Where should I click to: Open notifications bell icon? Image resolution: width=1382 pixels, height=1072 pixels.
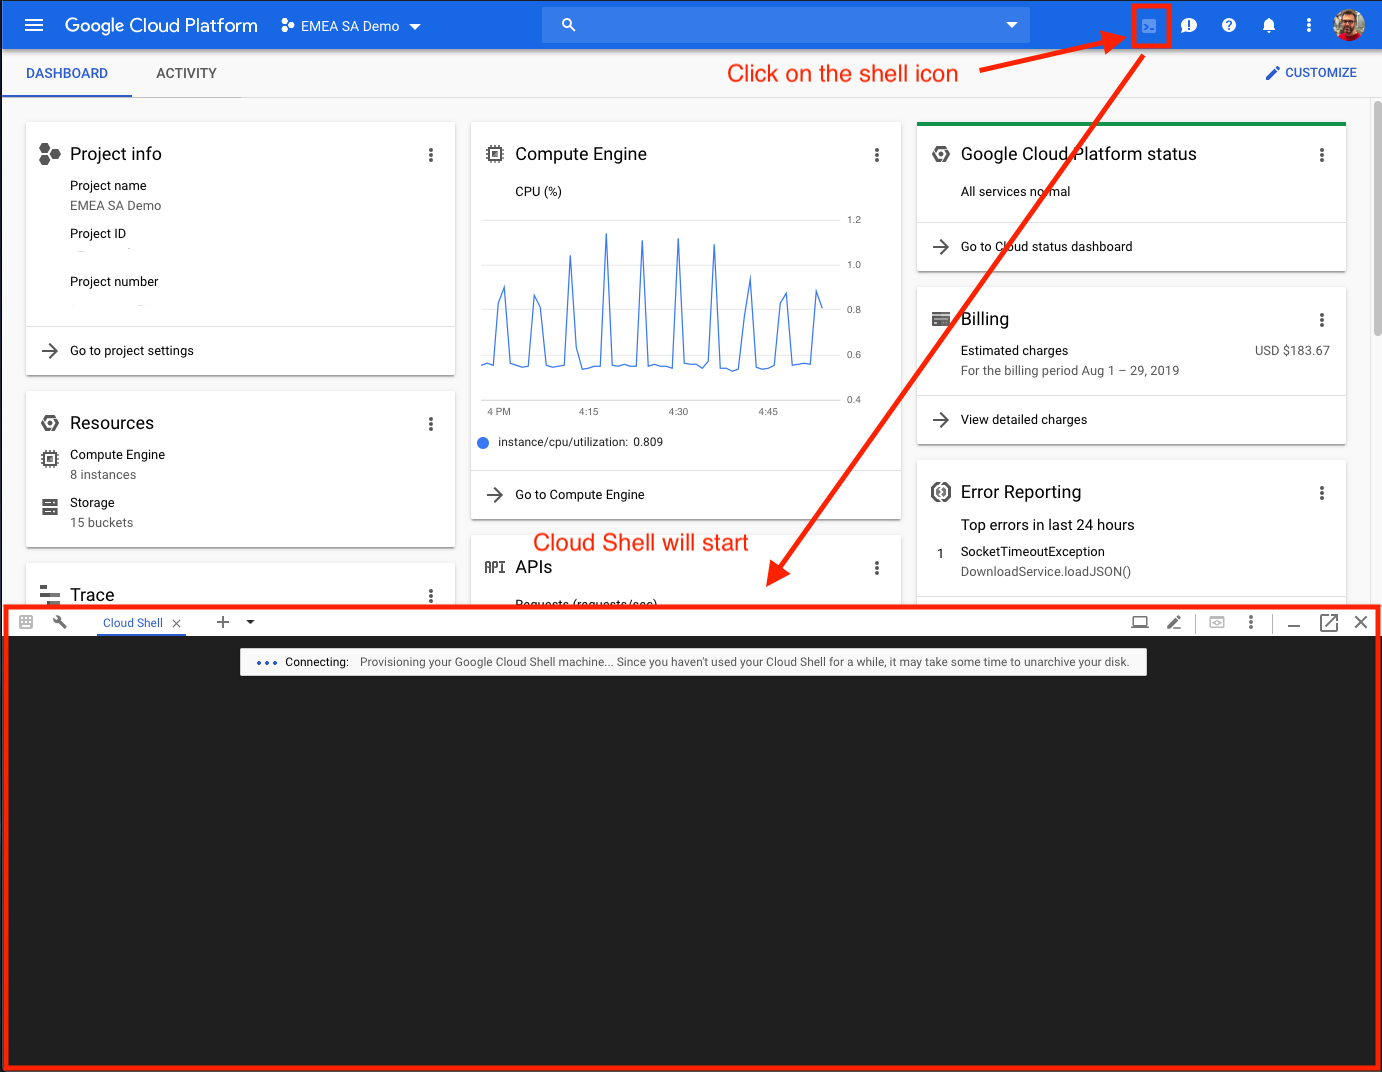tap(1269, 26)
